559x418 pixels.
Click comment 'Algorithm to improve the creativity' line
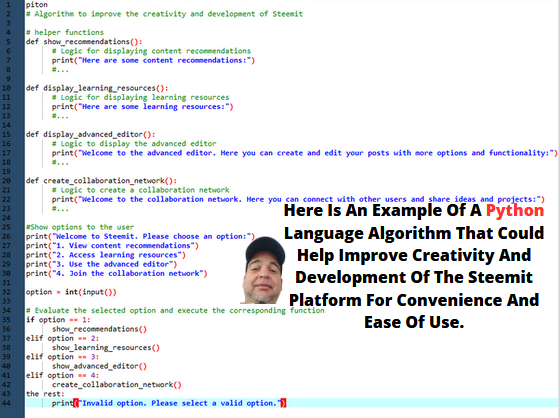(x=164, y=14)
